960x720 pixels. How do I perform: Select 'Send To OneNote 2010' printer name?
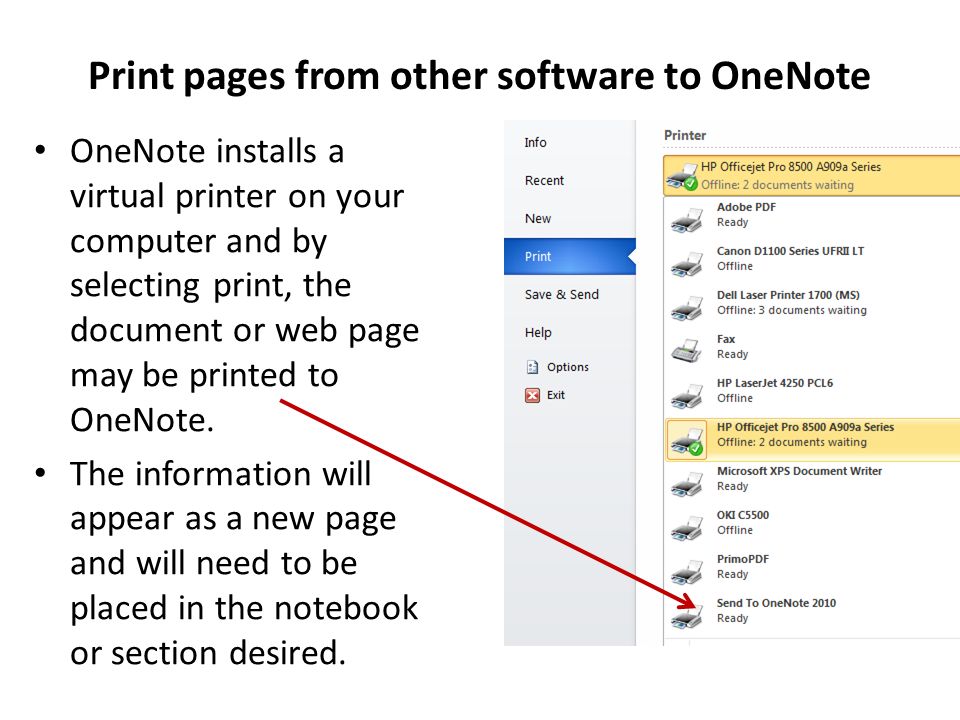[776, 603]
